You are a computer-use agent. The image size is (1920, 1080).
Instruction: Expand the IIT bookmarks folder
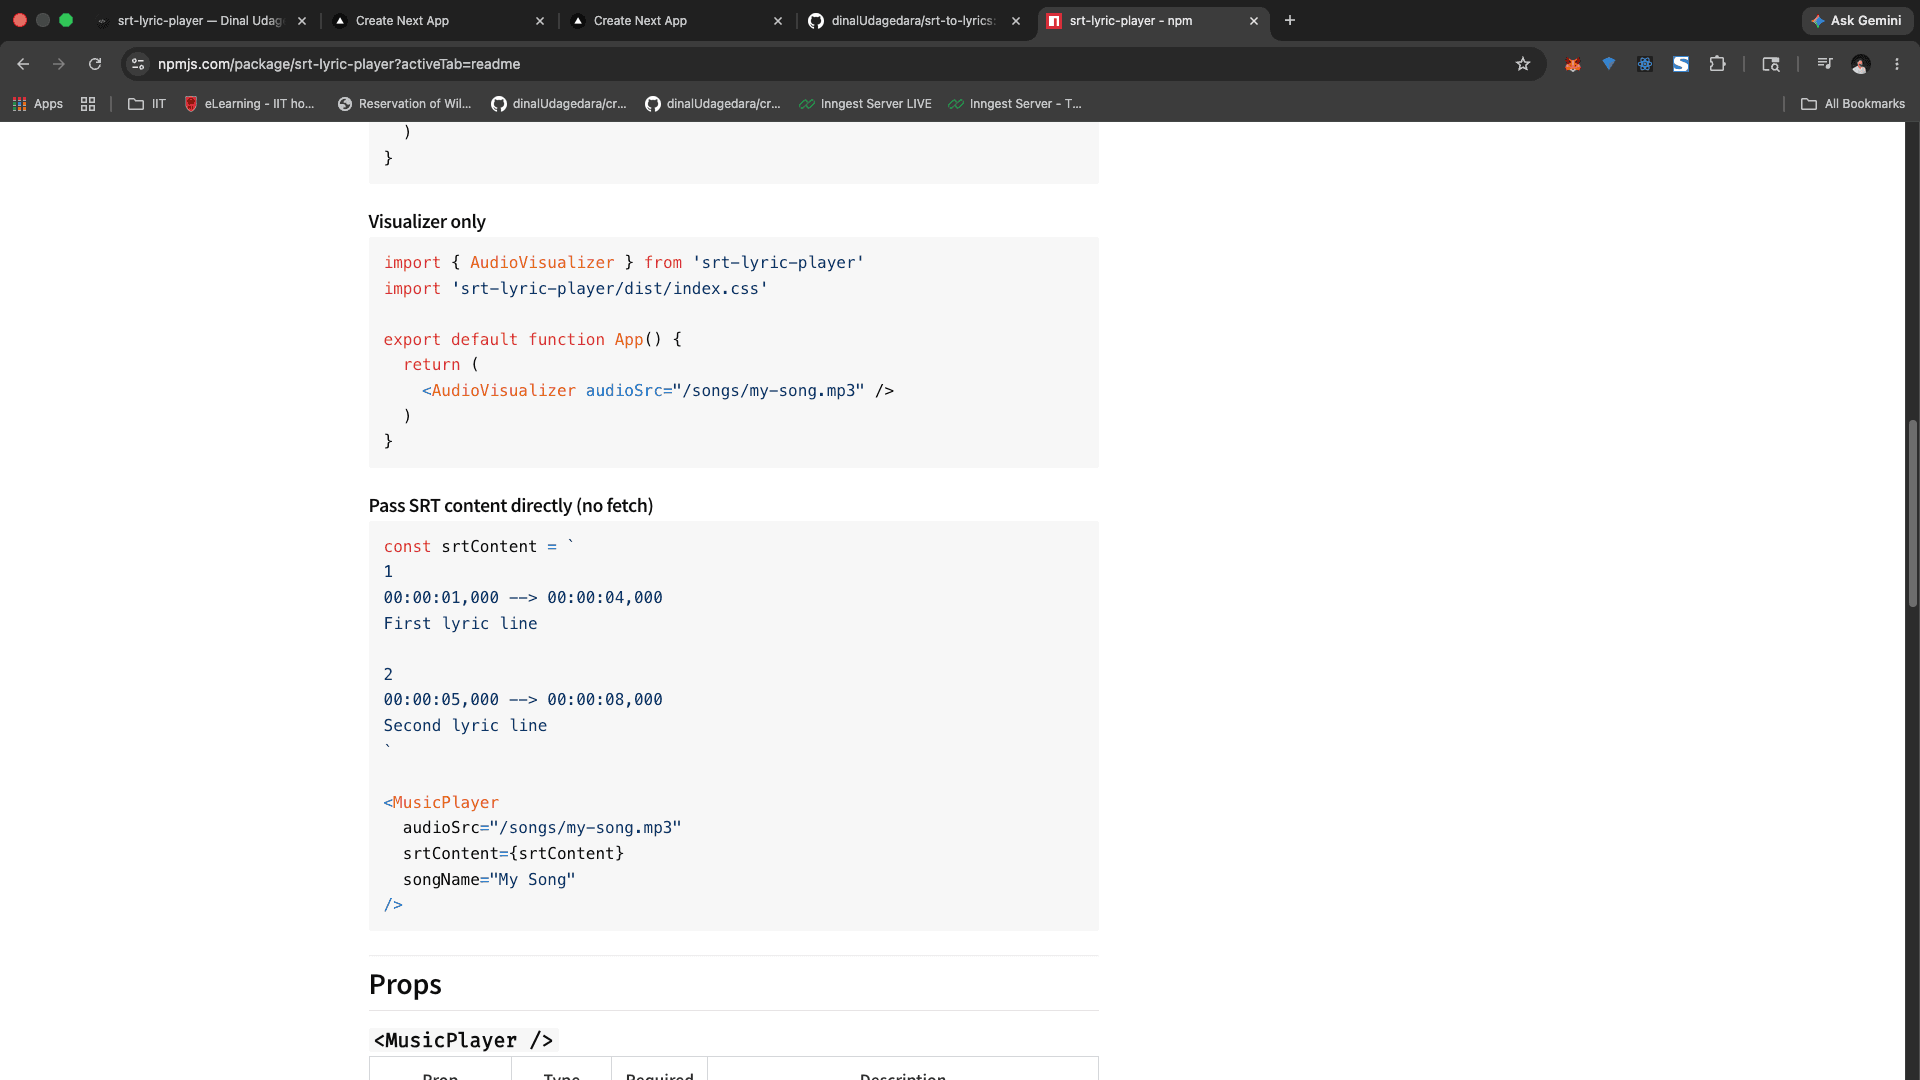coord(147,104)
